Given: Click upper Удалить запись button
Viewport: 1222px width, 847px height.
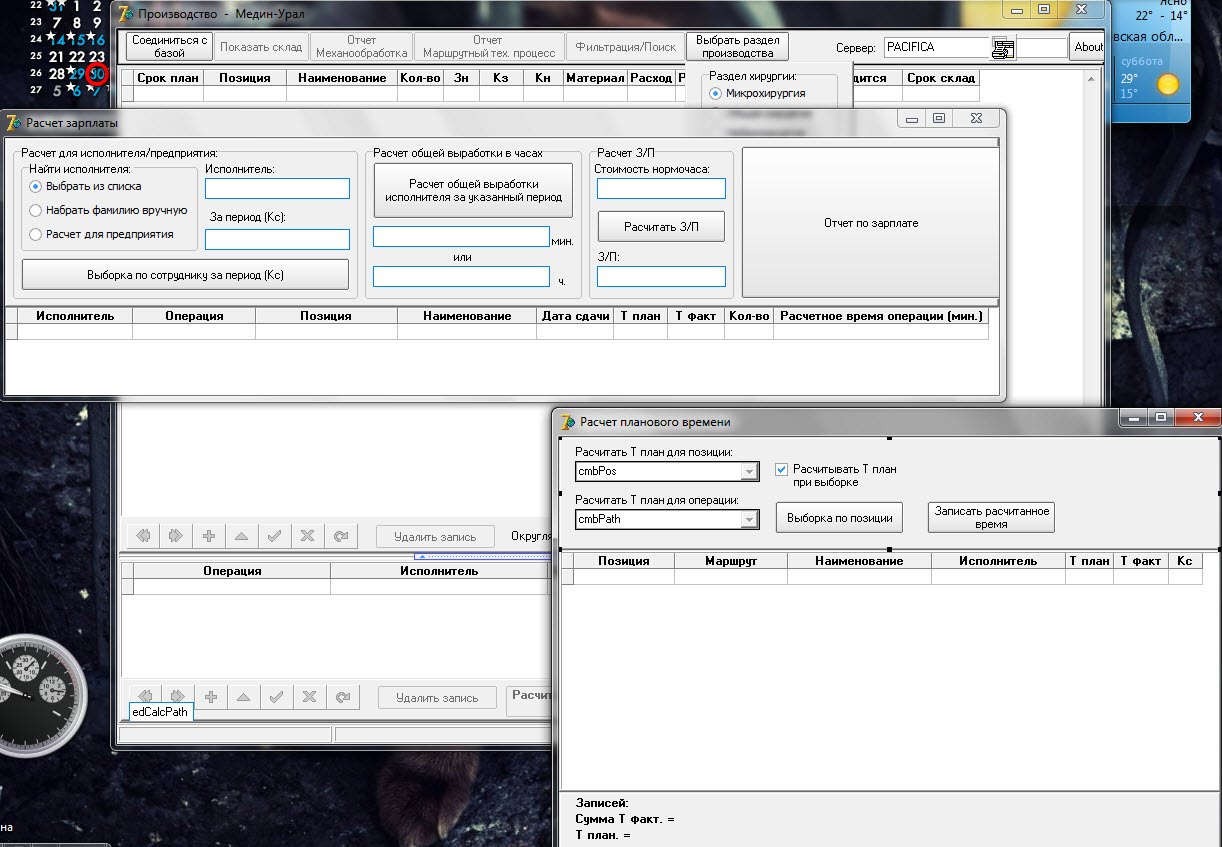Looking at the screenshot, I should (434, 536).
